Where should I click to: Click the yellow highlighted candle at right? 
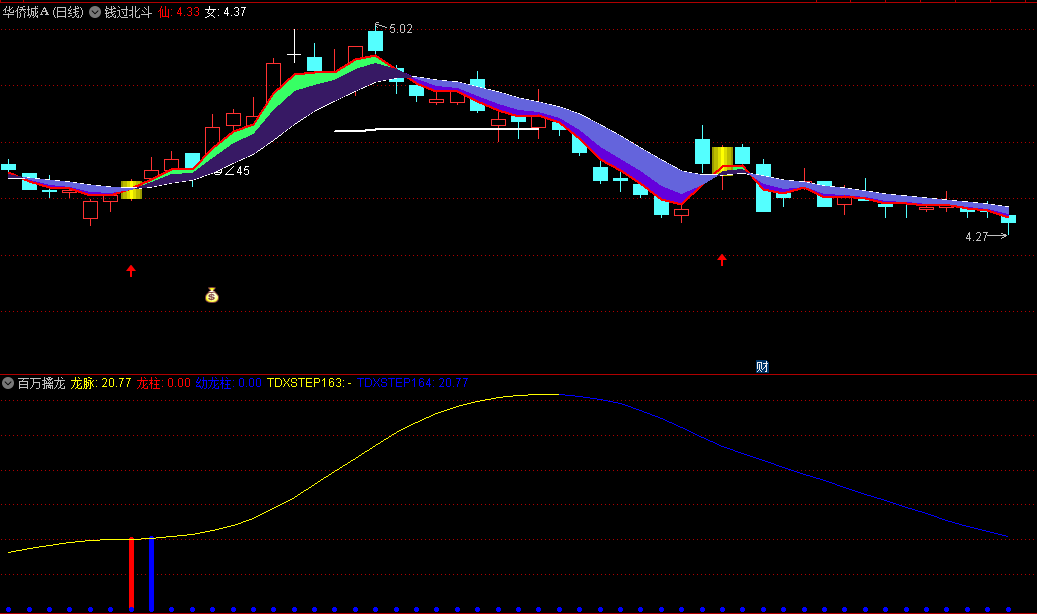click(722, 161)
